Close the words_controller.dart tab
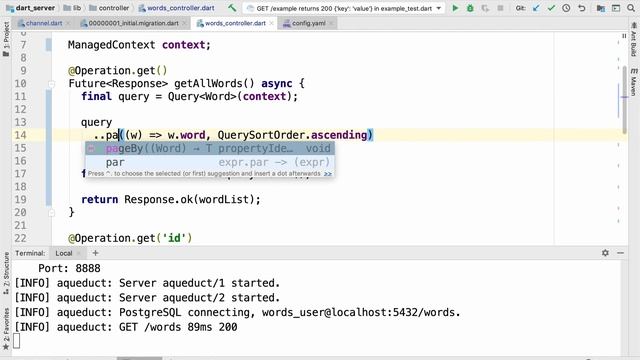 pos(271,23)
